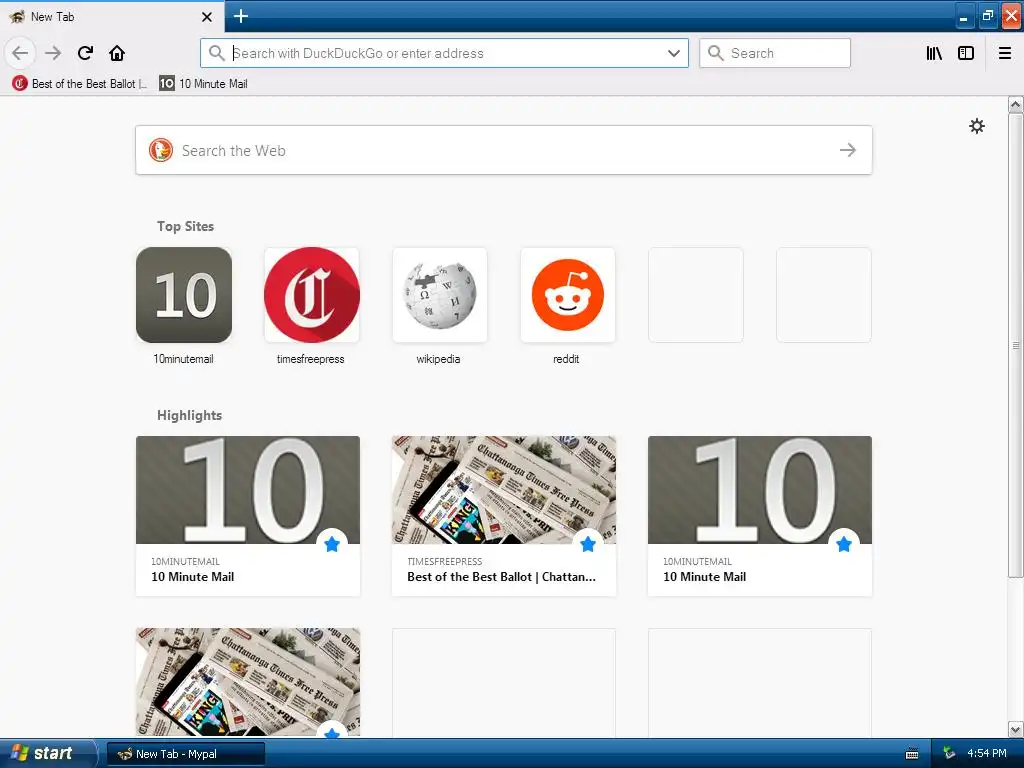1024x768 pixels.
Task: Go forward using the forward arrow
Action: click(x=53, y=53)
